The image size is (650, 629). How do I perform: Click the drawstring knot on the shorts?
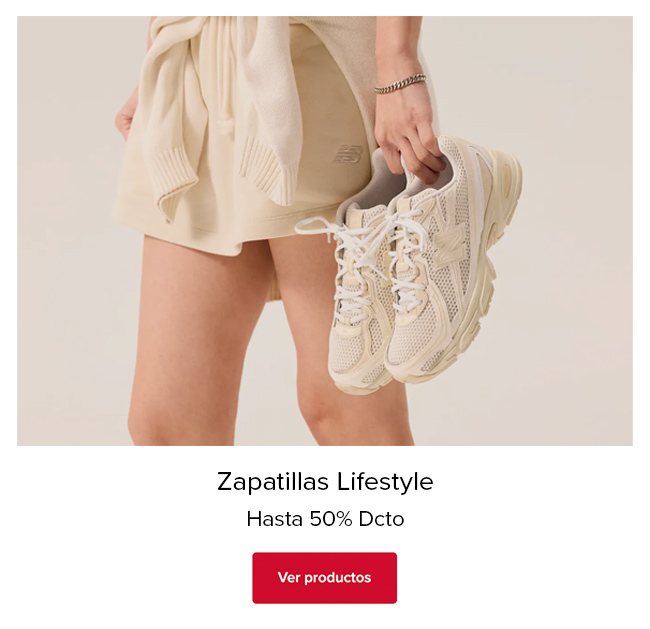[226, 124]
